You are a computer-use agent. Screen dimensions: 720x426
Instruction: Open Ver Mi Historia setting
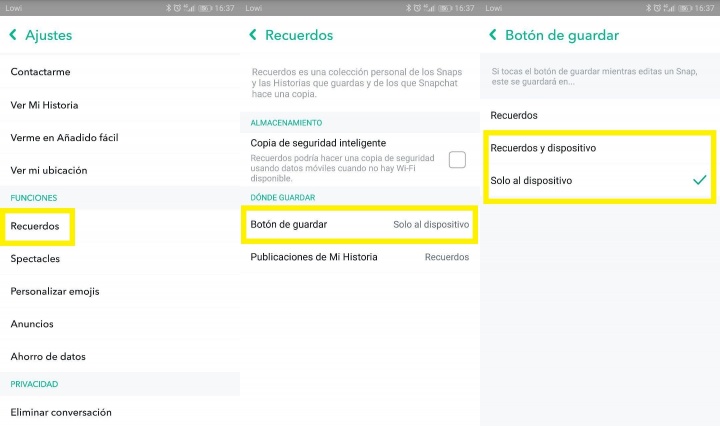coord(120,105)
